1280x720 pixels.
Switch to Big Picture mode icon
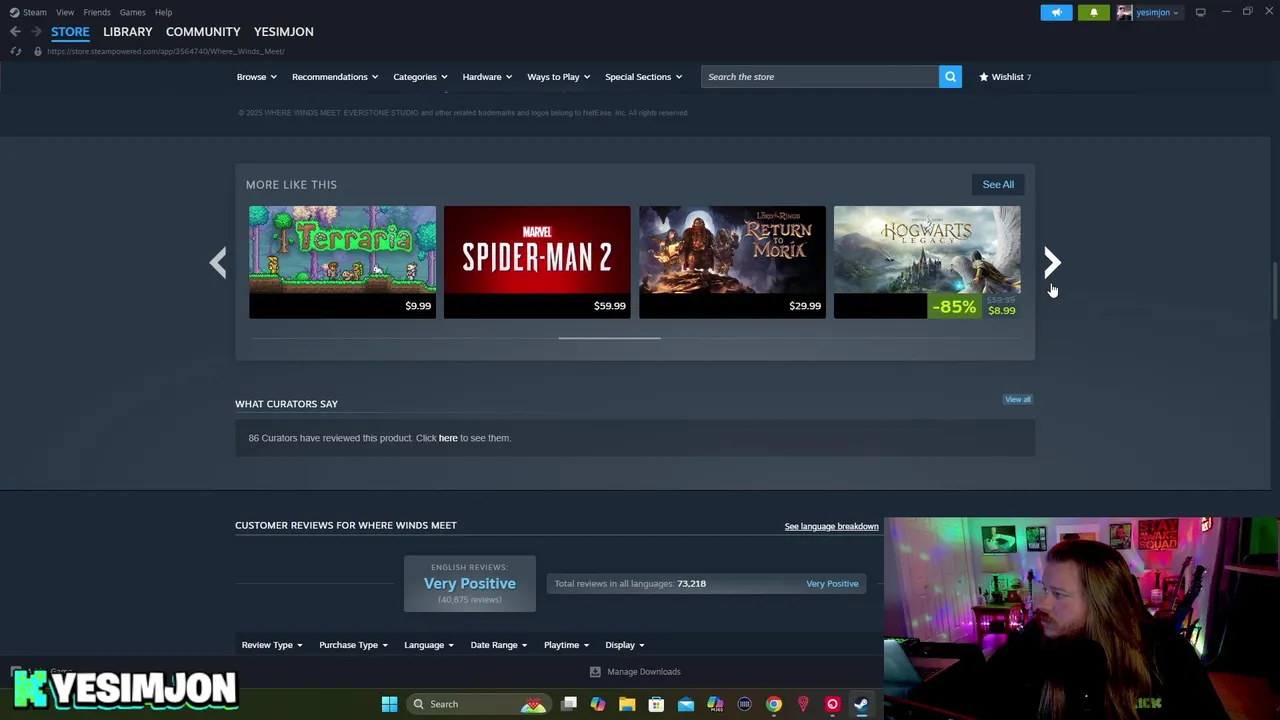click(x=1200, y=12)
